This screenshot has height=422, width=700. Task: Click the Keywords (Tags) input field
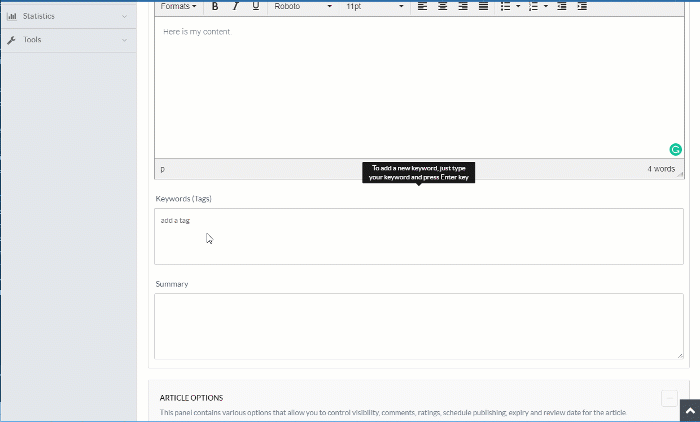418,236
